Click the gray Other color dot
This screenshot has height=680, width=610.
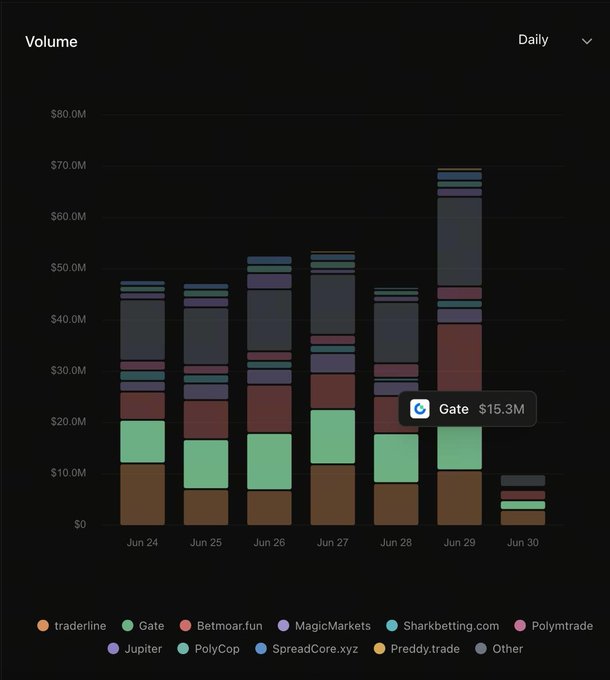tap(481, 648)
